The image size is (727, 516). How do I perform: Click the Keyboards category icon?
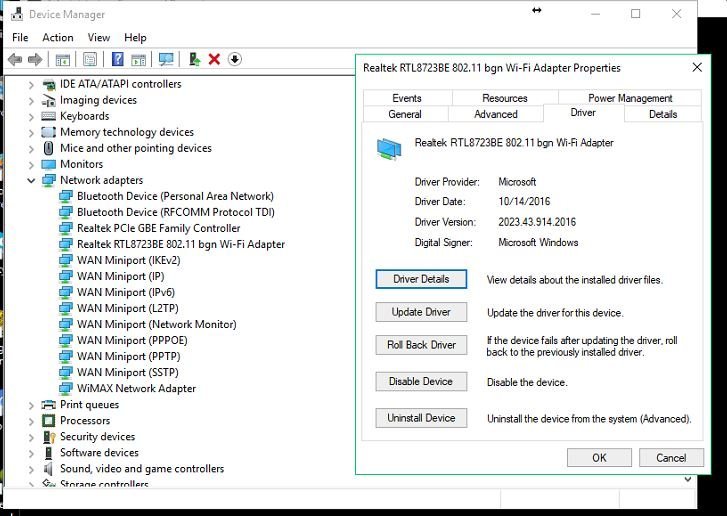(49, 116)
